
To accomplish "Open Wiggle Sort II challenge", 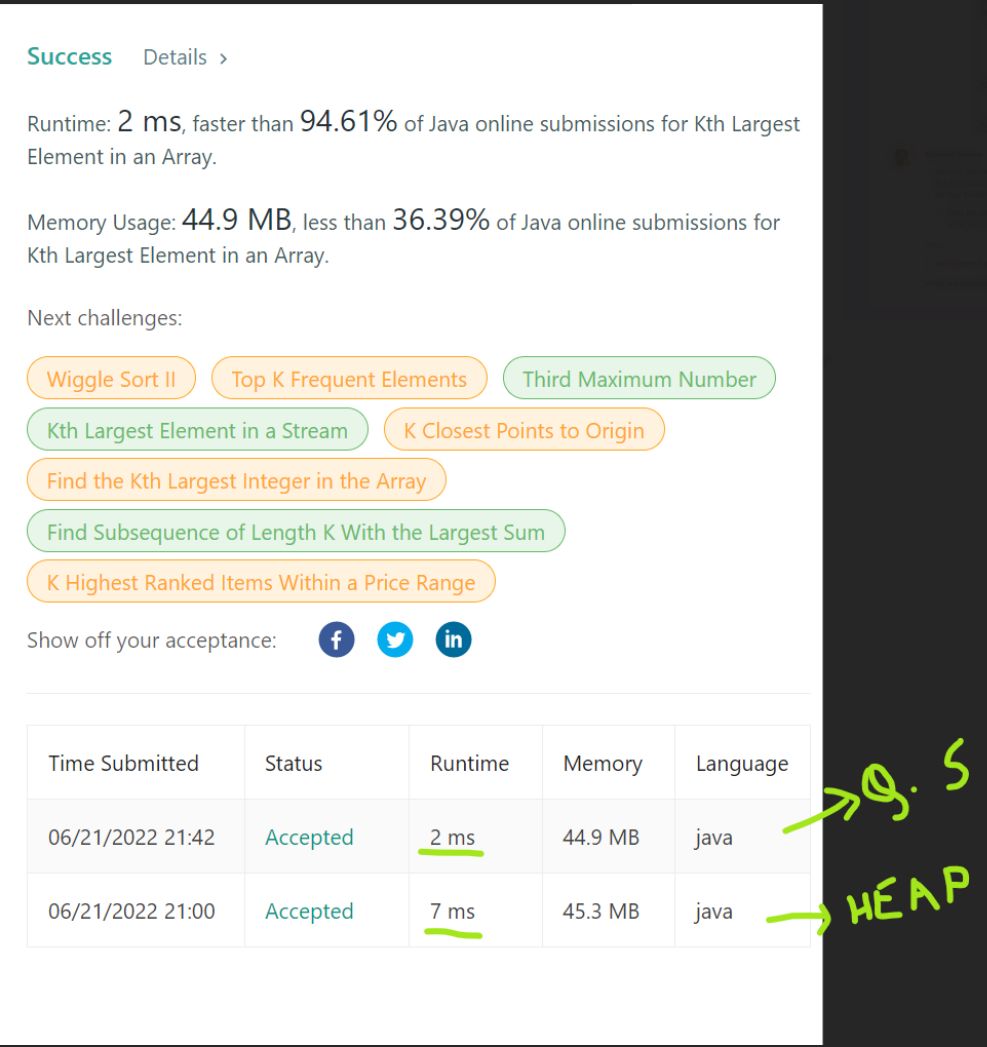I will tap(112, 379).
